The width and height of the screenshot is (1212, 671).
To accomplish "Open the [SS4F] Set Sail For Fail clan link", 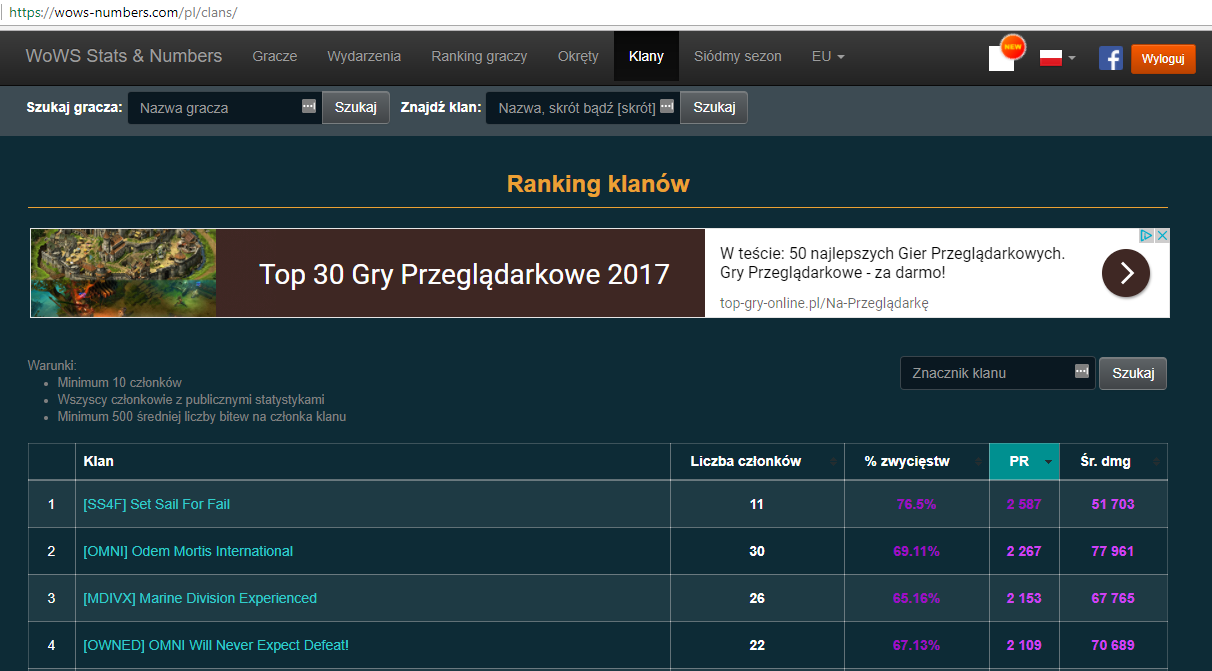I will coord(156,504).
